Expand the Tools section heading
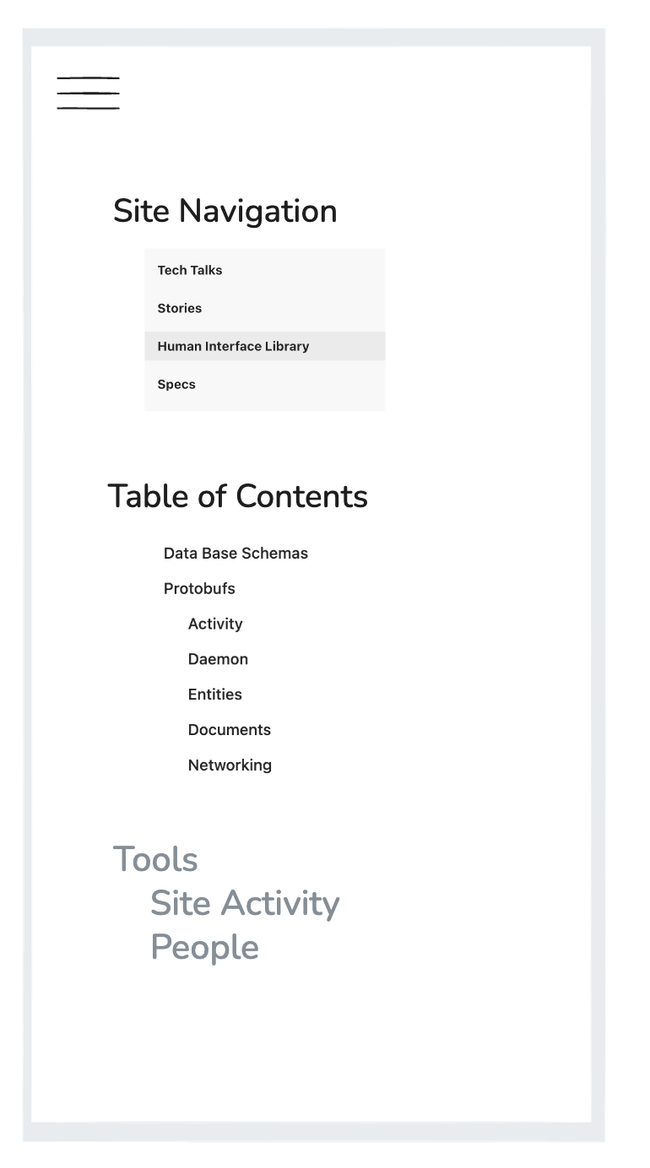Image resolution: width=650 pixels, height=1168 pixels. 155,859
